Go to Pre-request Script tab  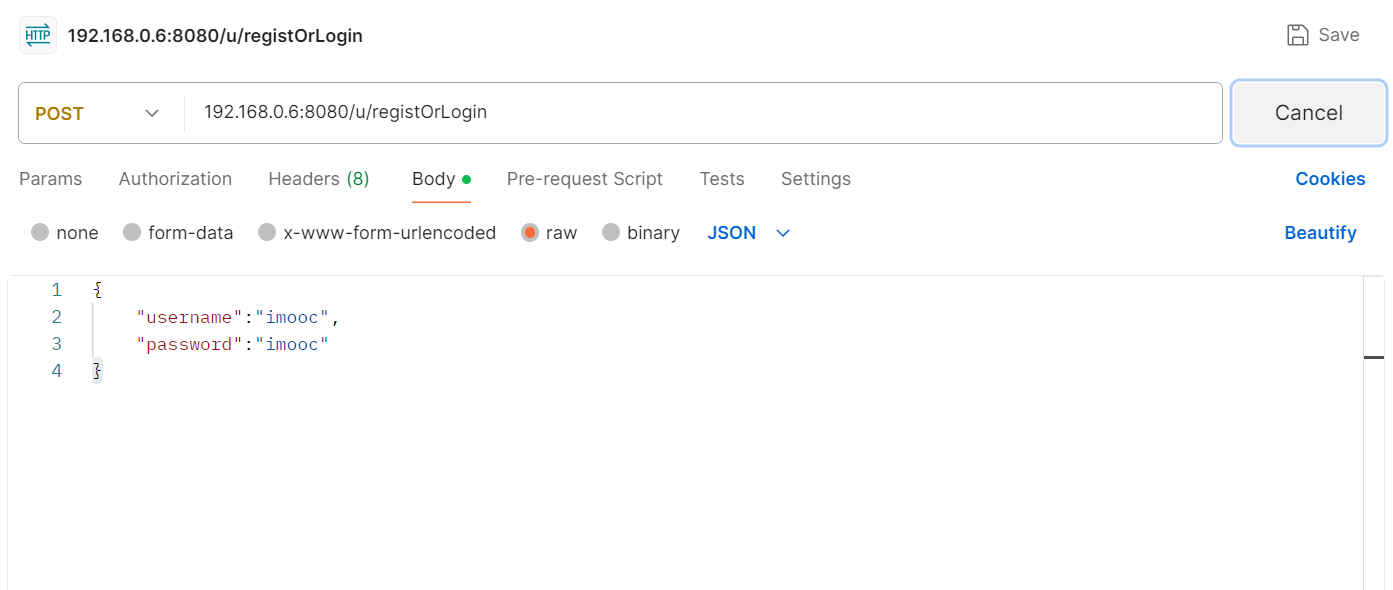(x=585, y=179)
